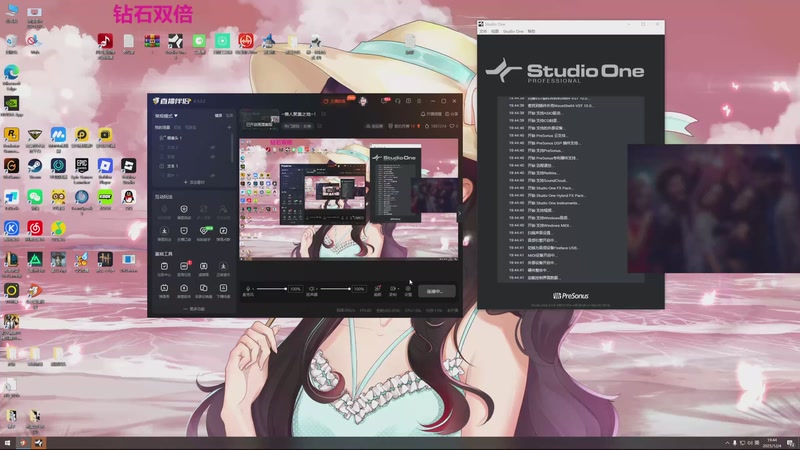Open Studio One taskbar icon
This screenshot has width=800, height=450.
[x=39, y=443]
